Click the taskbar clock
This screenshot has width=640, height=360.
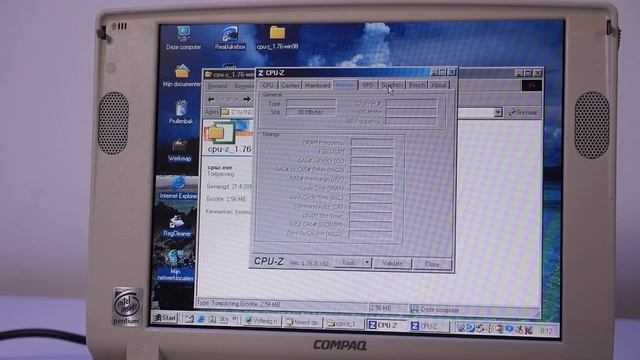(x=546, y=330)
